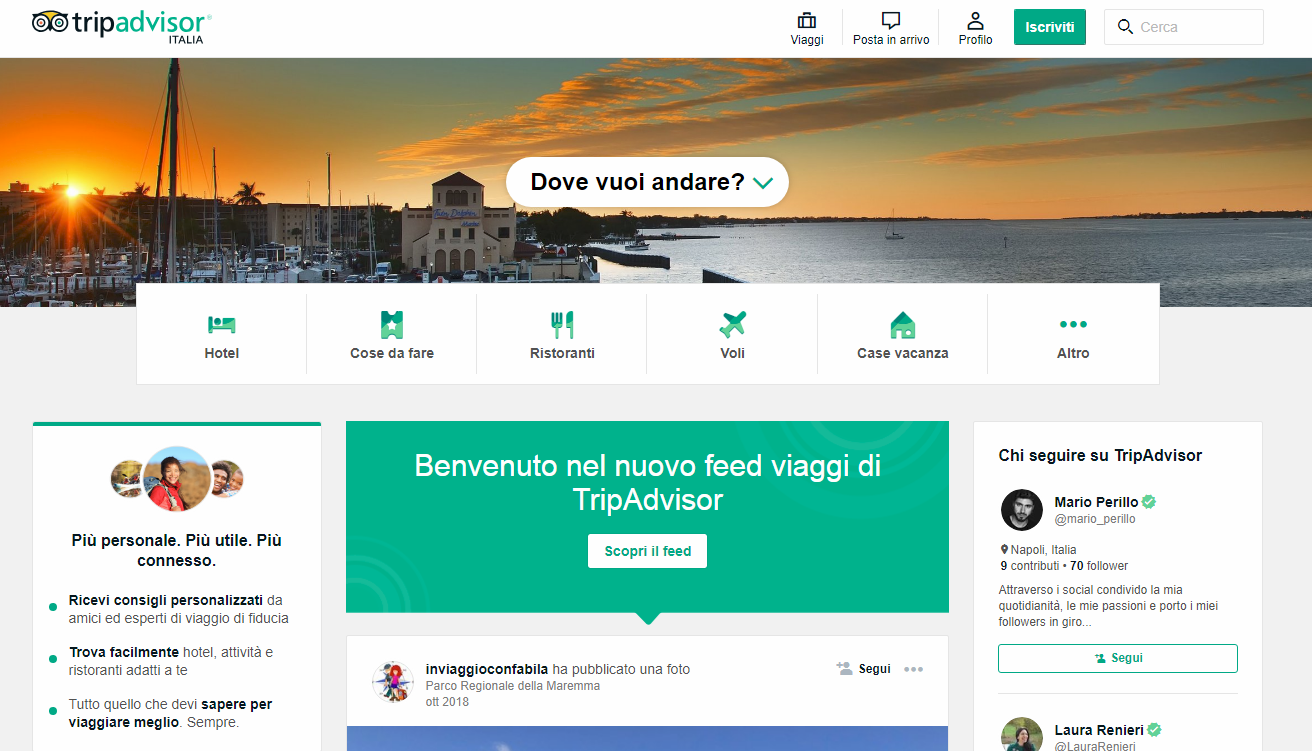
Task: Select the Hotel bed icon
Action: click(222, 324)
